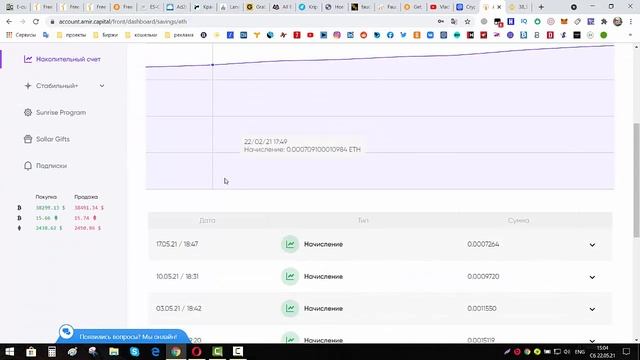The width and height of the screenshot is (640, 360).
Task: Click the Сумма column header
Action: point(518,220)
